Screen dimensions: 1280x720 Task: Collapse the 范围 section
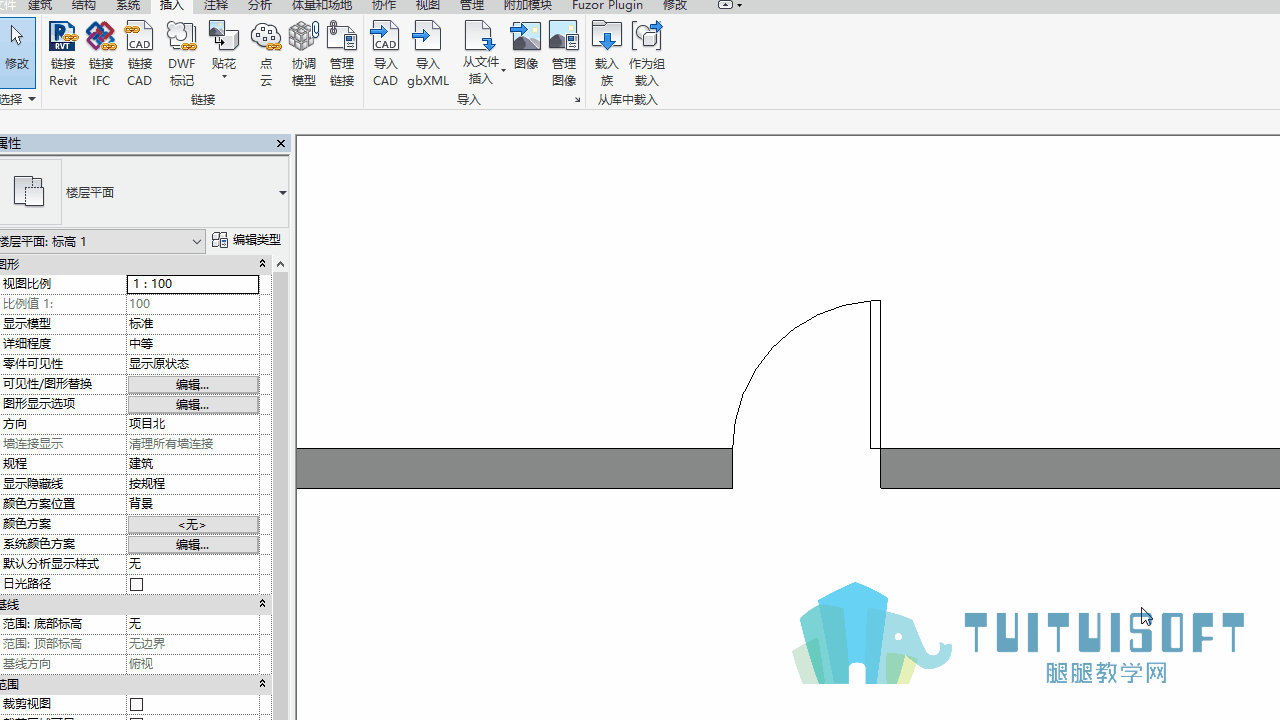(x=263, y=684)
